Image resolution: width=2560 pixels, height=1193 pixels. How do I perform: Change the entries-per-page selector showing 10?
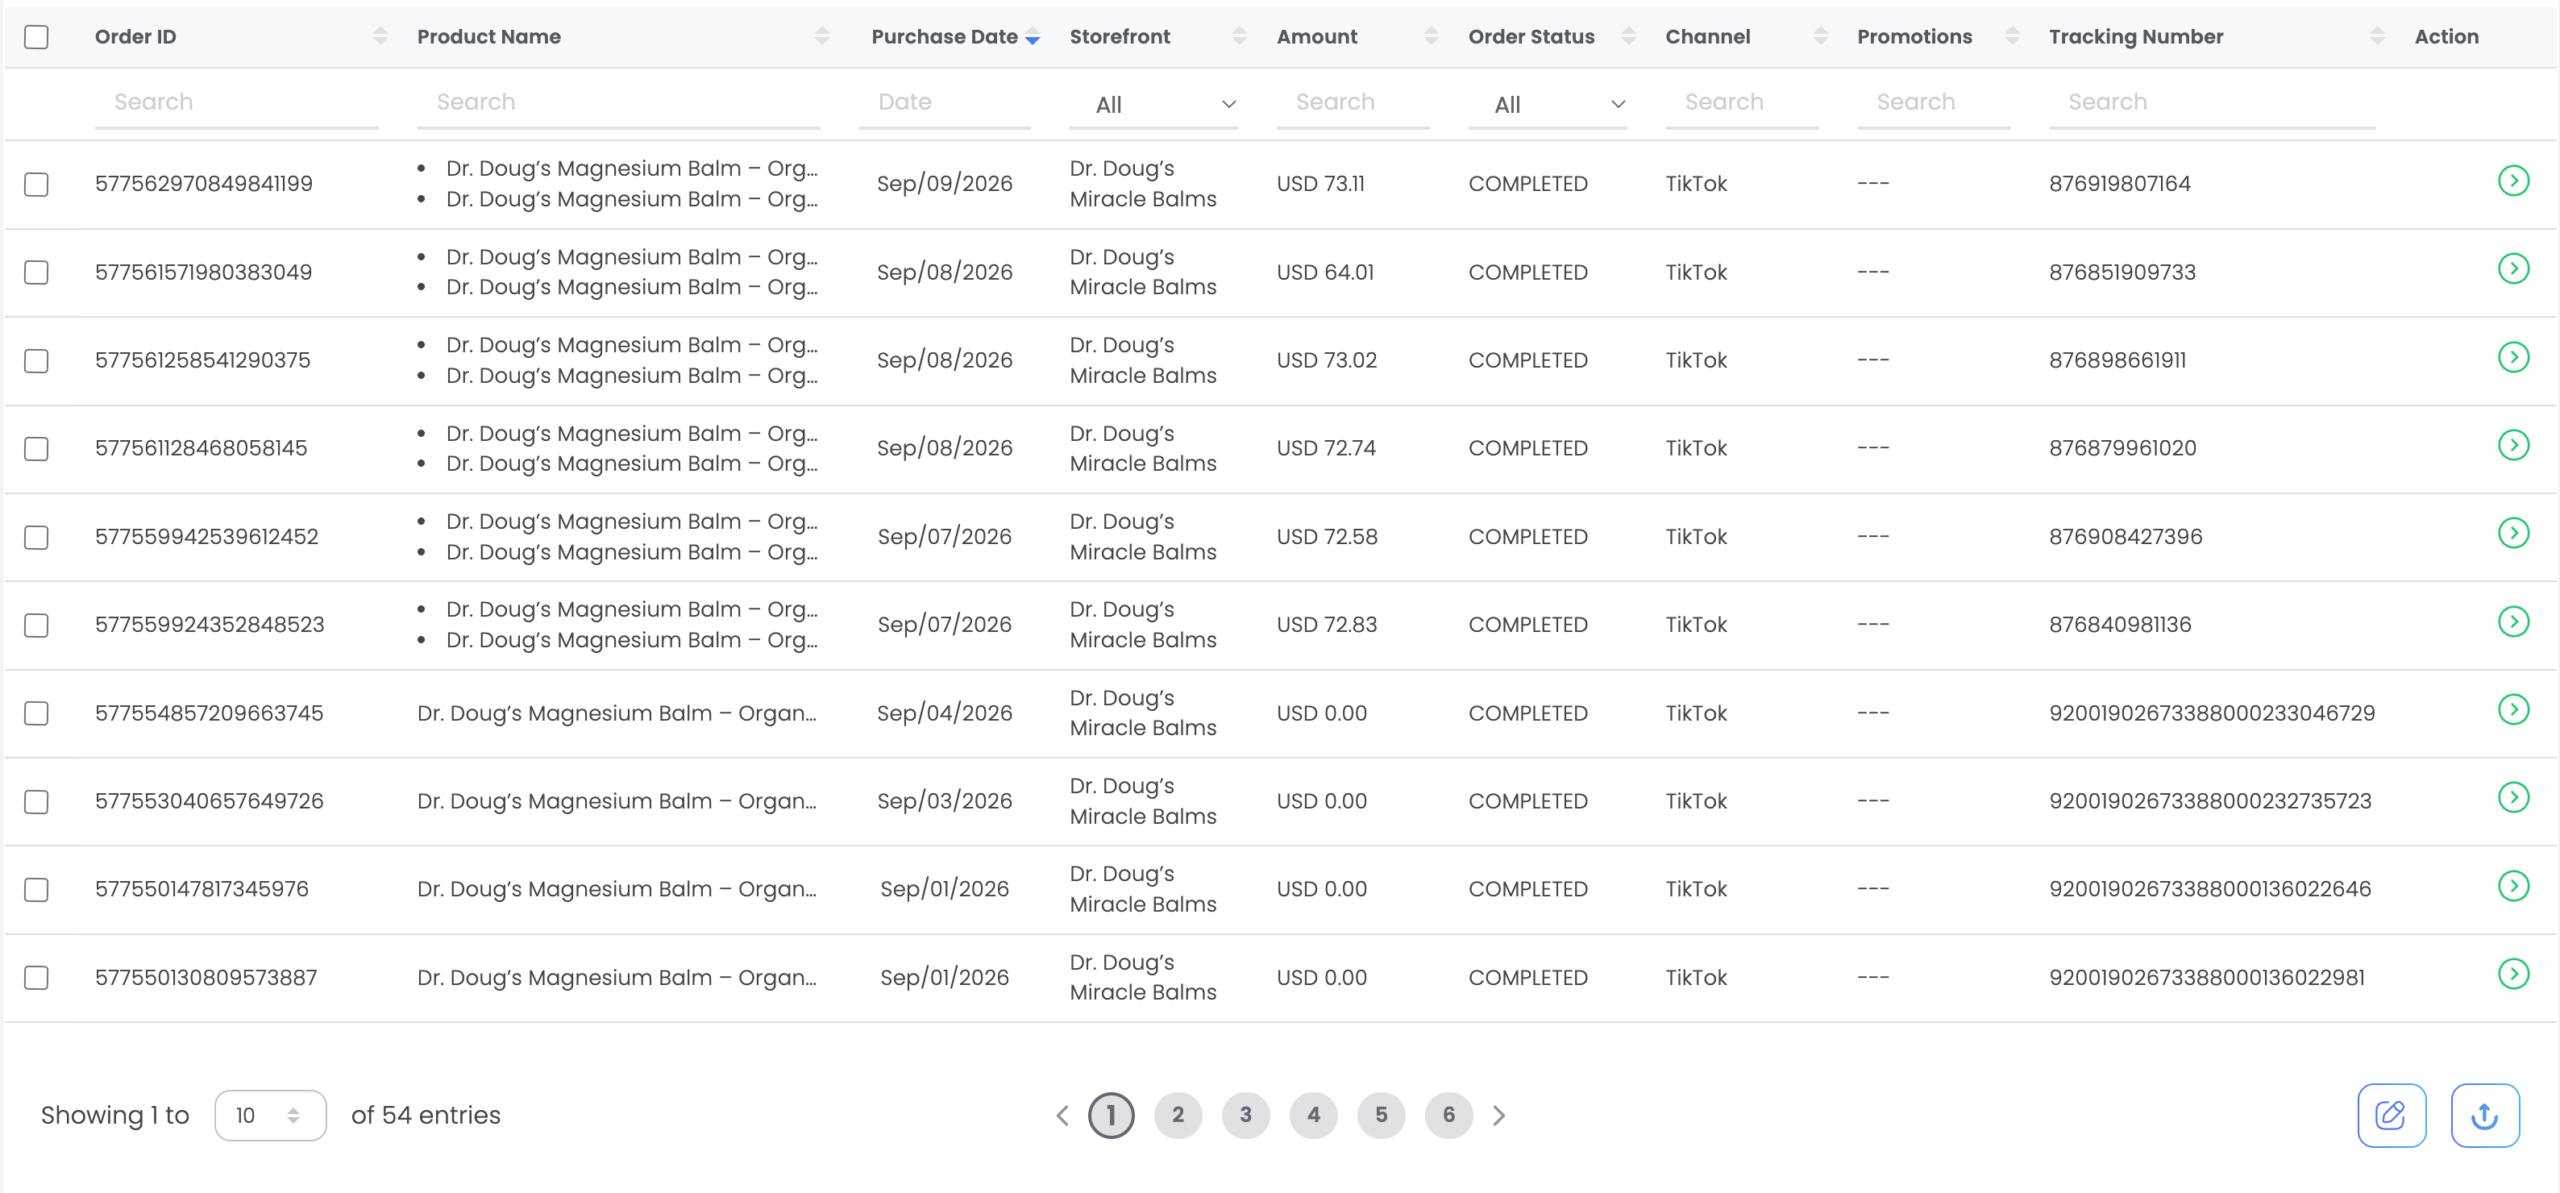270,1115
